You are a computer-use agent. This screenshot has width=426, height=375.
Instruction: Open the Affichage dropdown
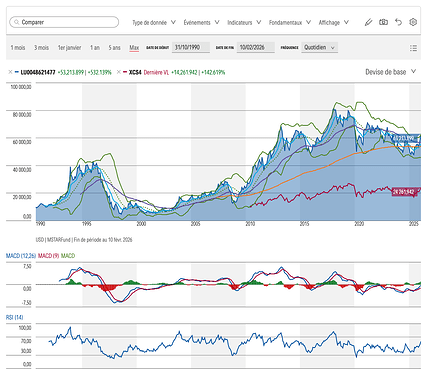click(334, 22)
